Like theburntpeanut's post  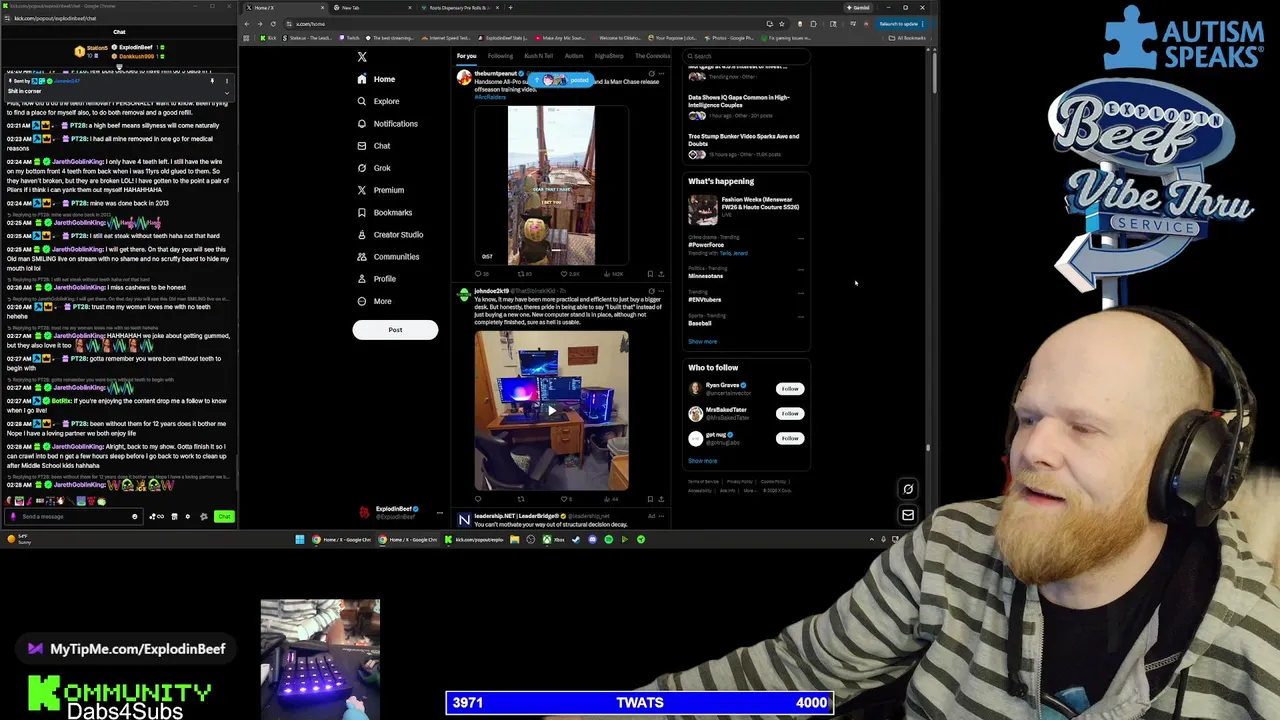pyautogui.click(x=564, y=274)
